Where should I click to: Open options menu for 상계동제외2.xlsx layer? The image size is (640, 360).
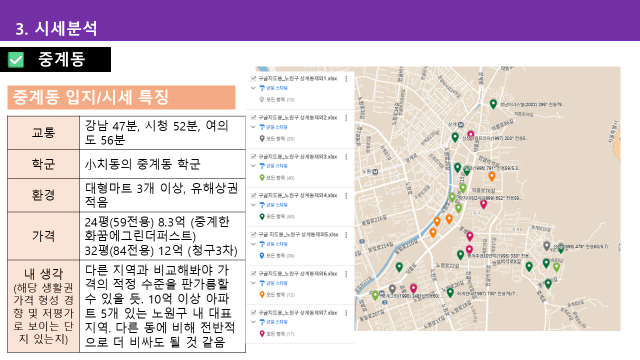(346, 118)
